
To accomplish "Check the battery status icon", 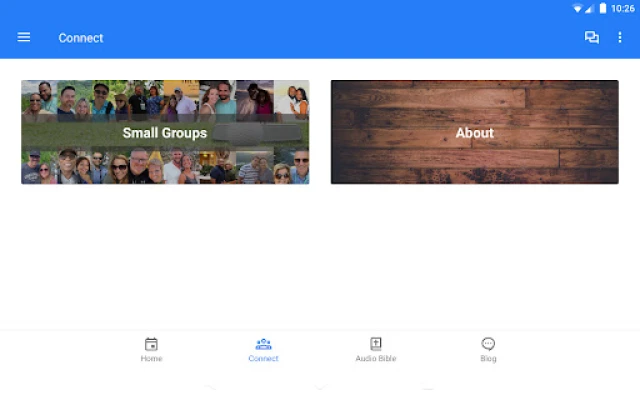I will click(603, 8).
